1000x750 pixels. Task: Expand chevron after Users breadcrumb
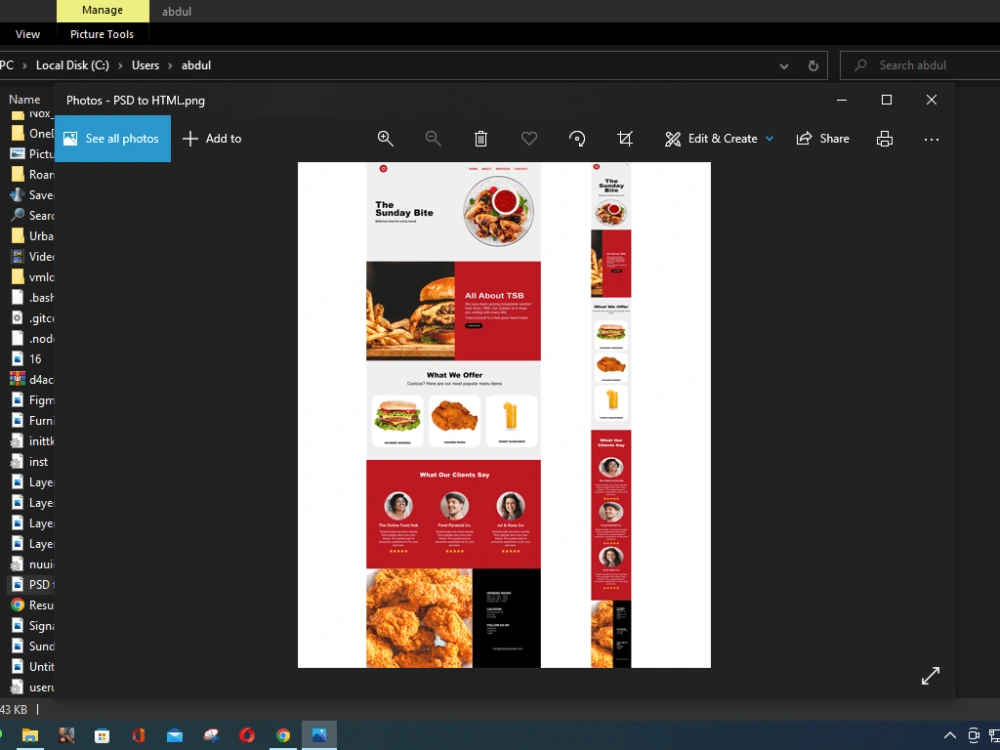pyautogui.click(x=170, y=66)
